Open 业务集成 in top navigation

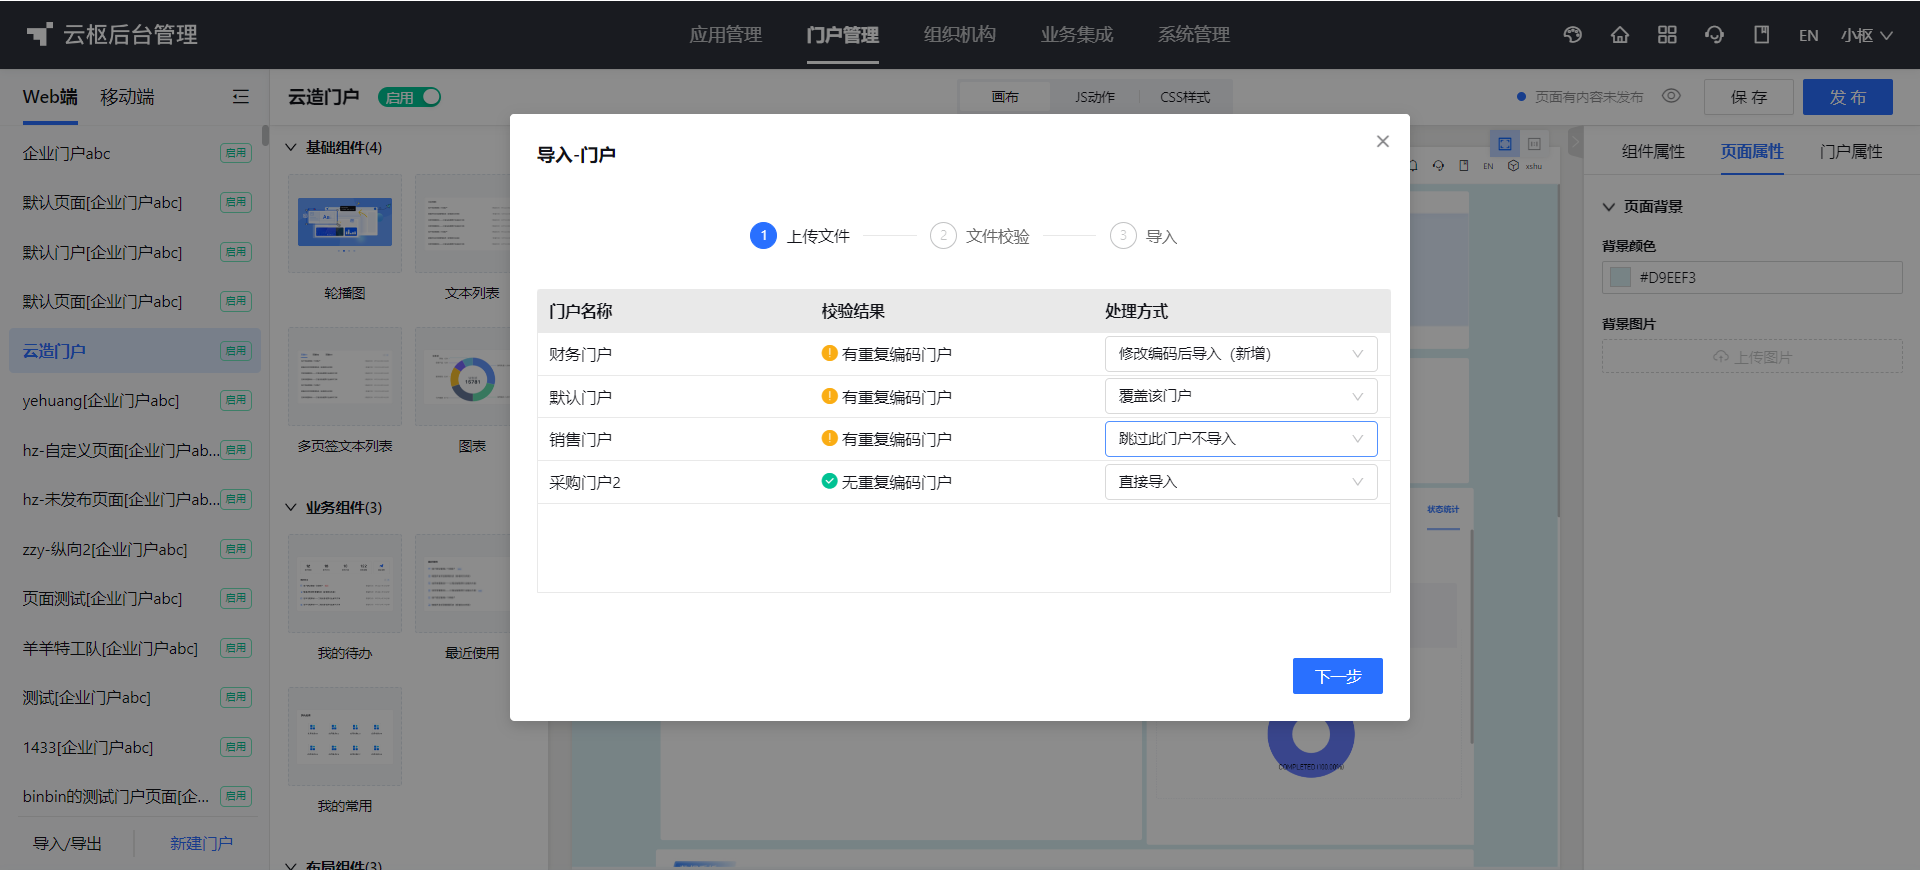[1077, 35]
